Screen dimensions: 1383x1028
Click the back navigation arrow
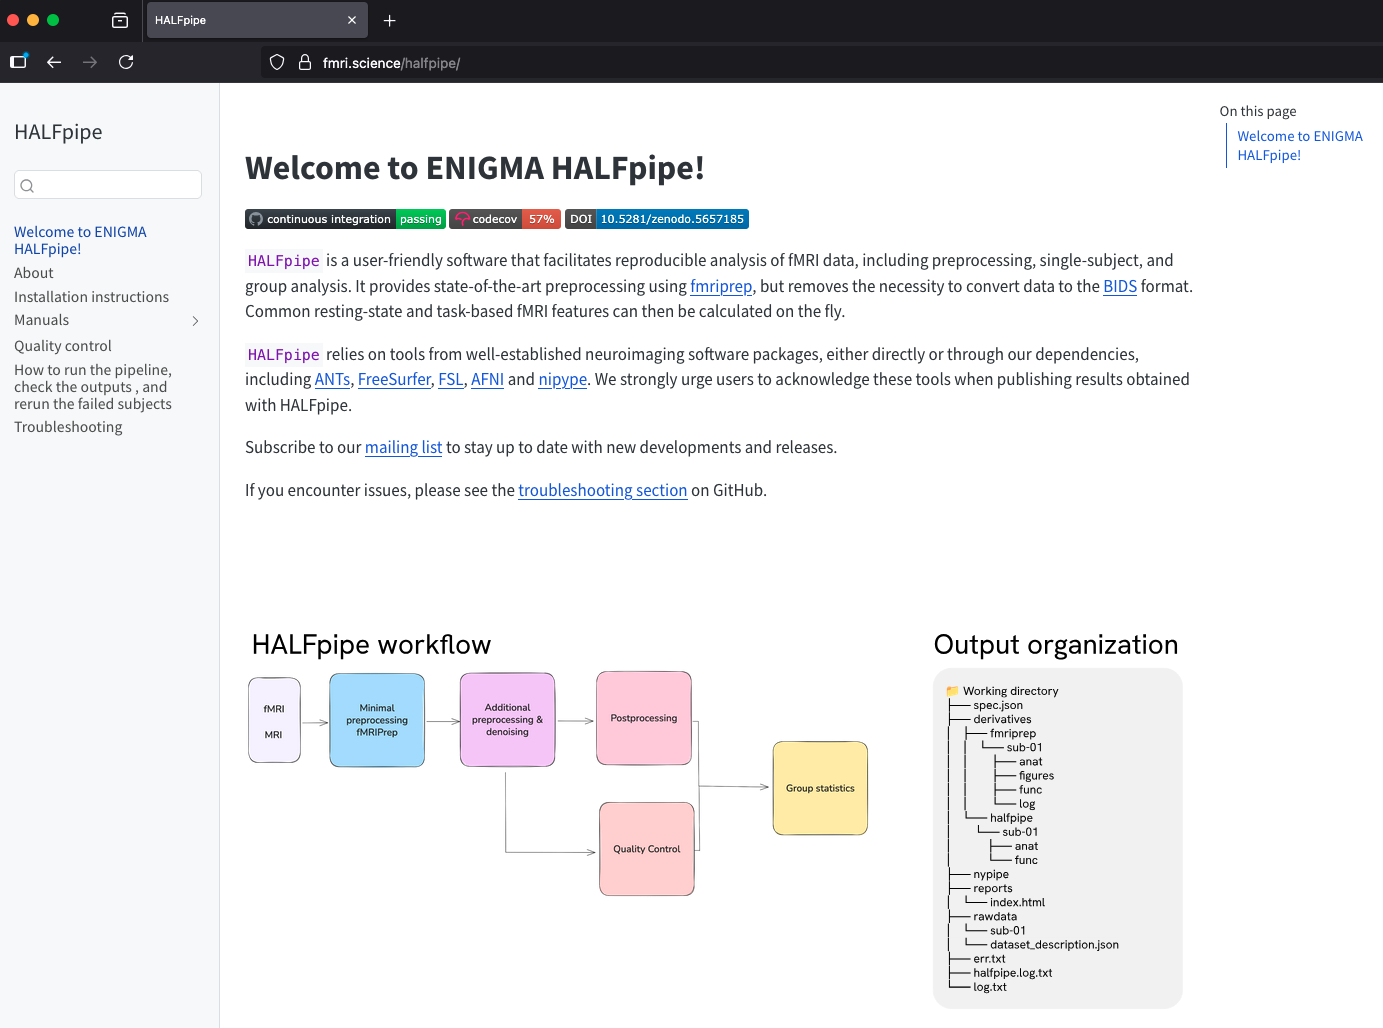tap(54, 62)
